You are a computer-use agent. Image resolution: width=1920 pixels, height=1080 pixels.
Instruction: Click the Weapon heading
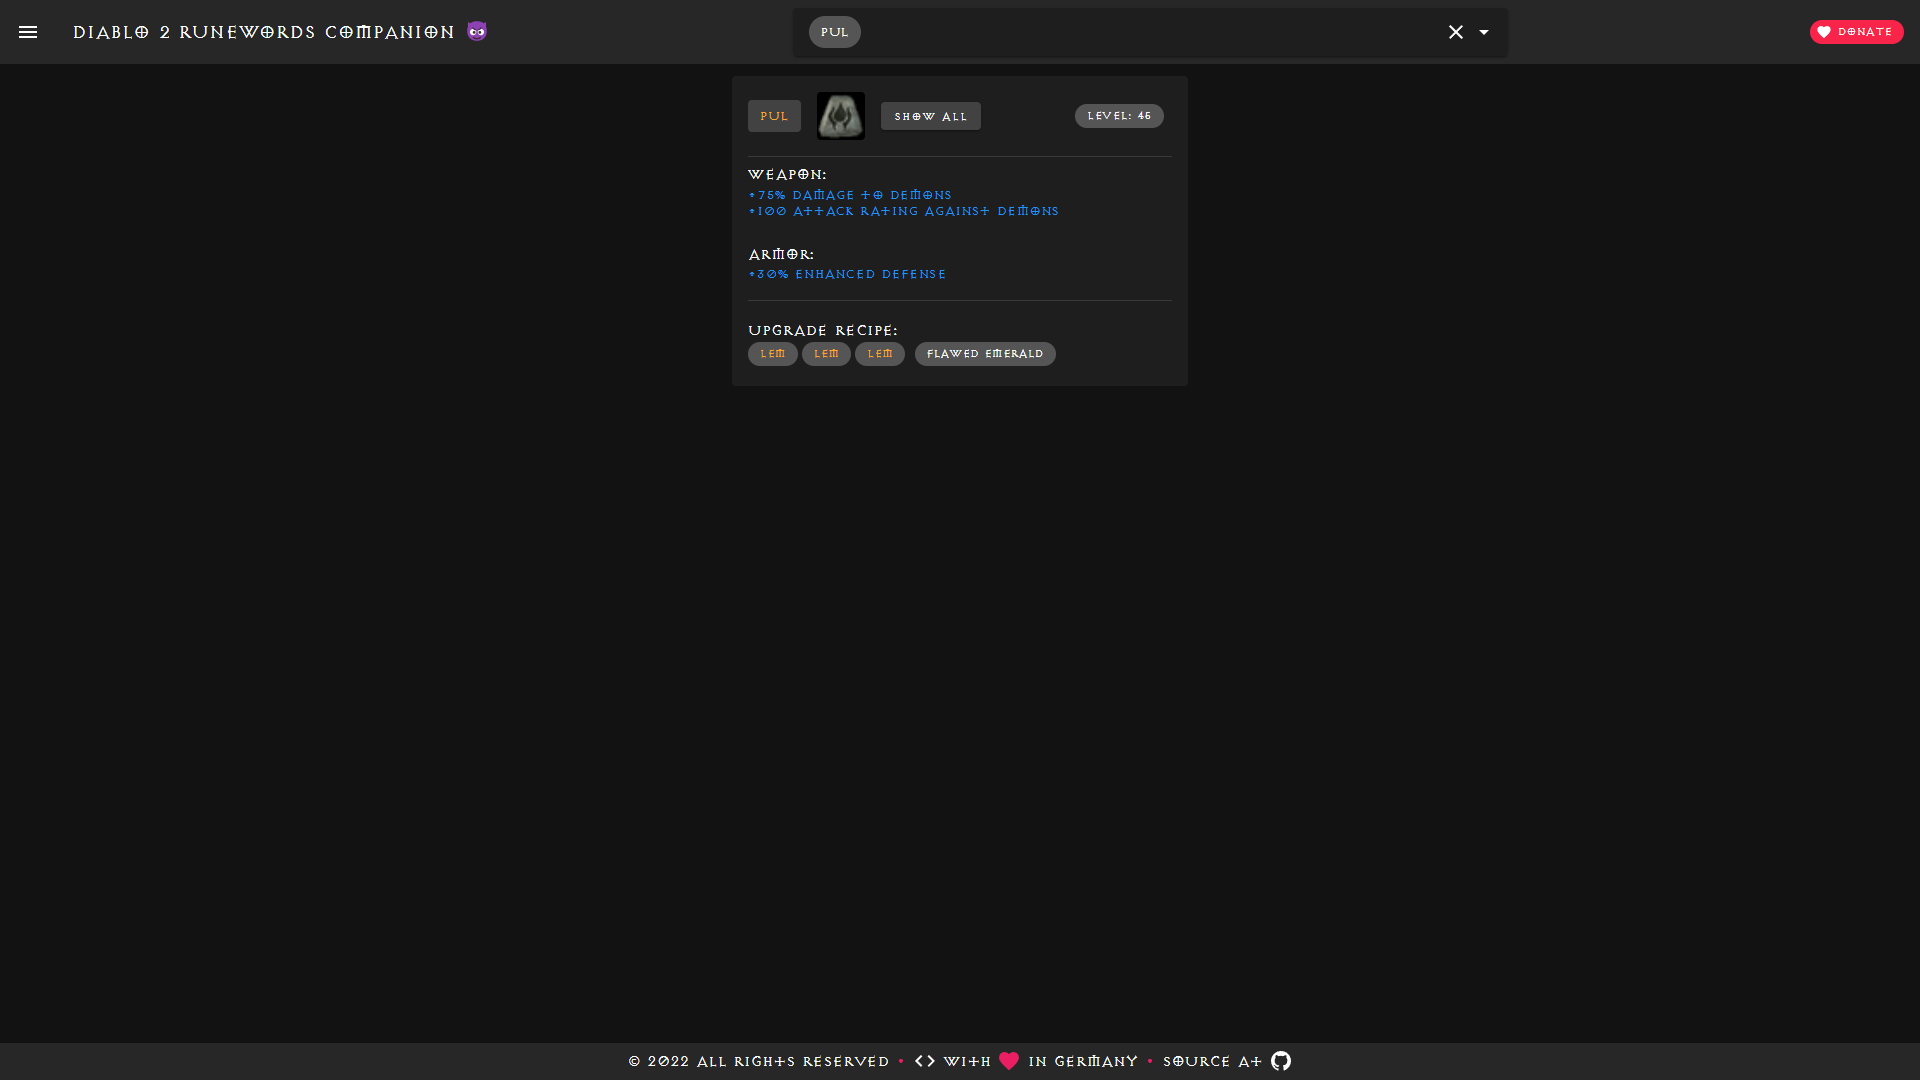click(x=787, y=174)
